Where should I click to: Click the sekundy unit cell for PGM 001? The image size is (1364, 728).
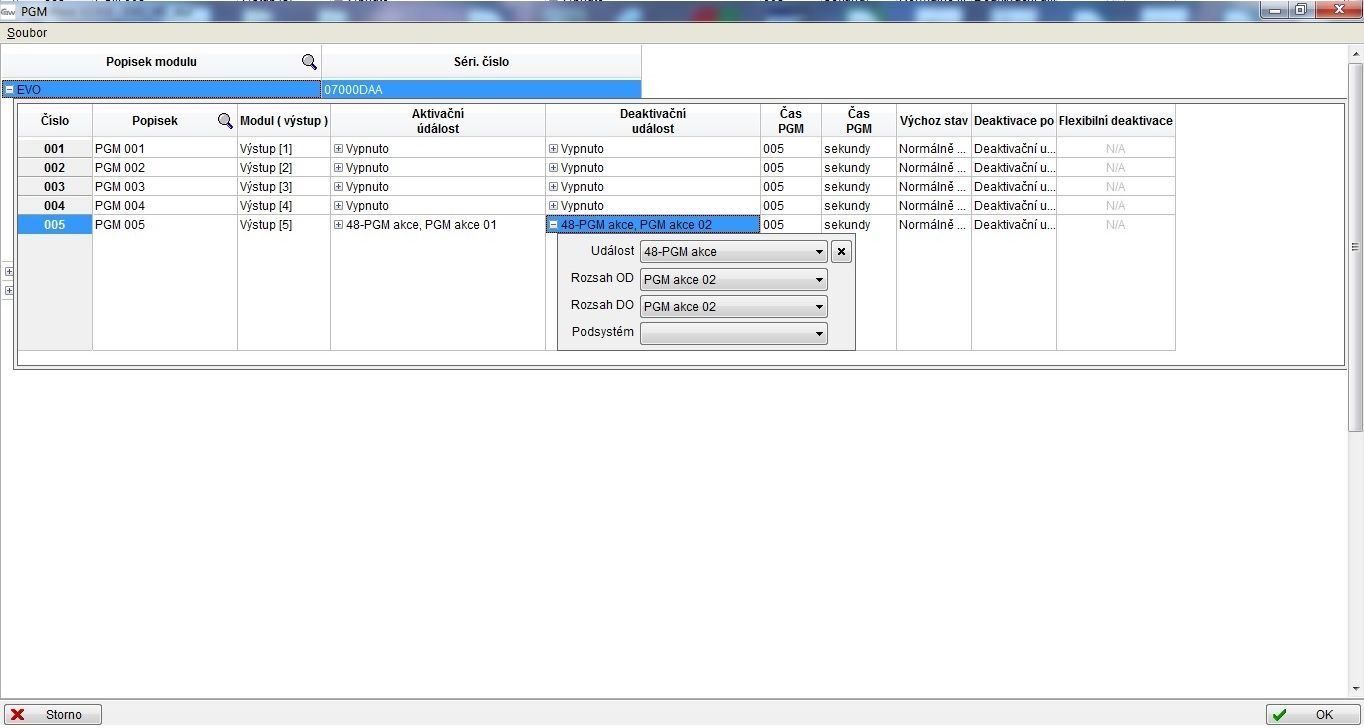tap(858, 149)
